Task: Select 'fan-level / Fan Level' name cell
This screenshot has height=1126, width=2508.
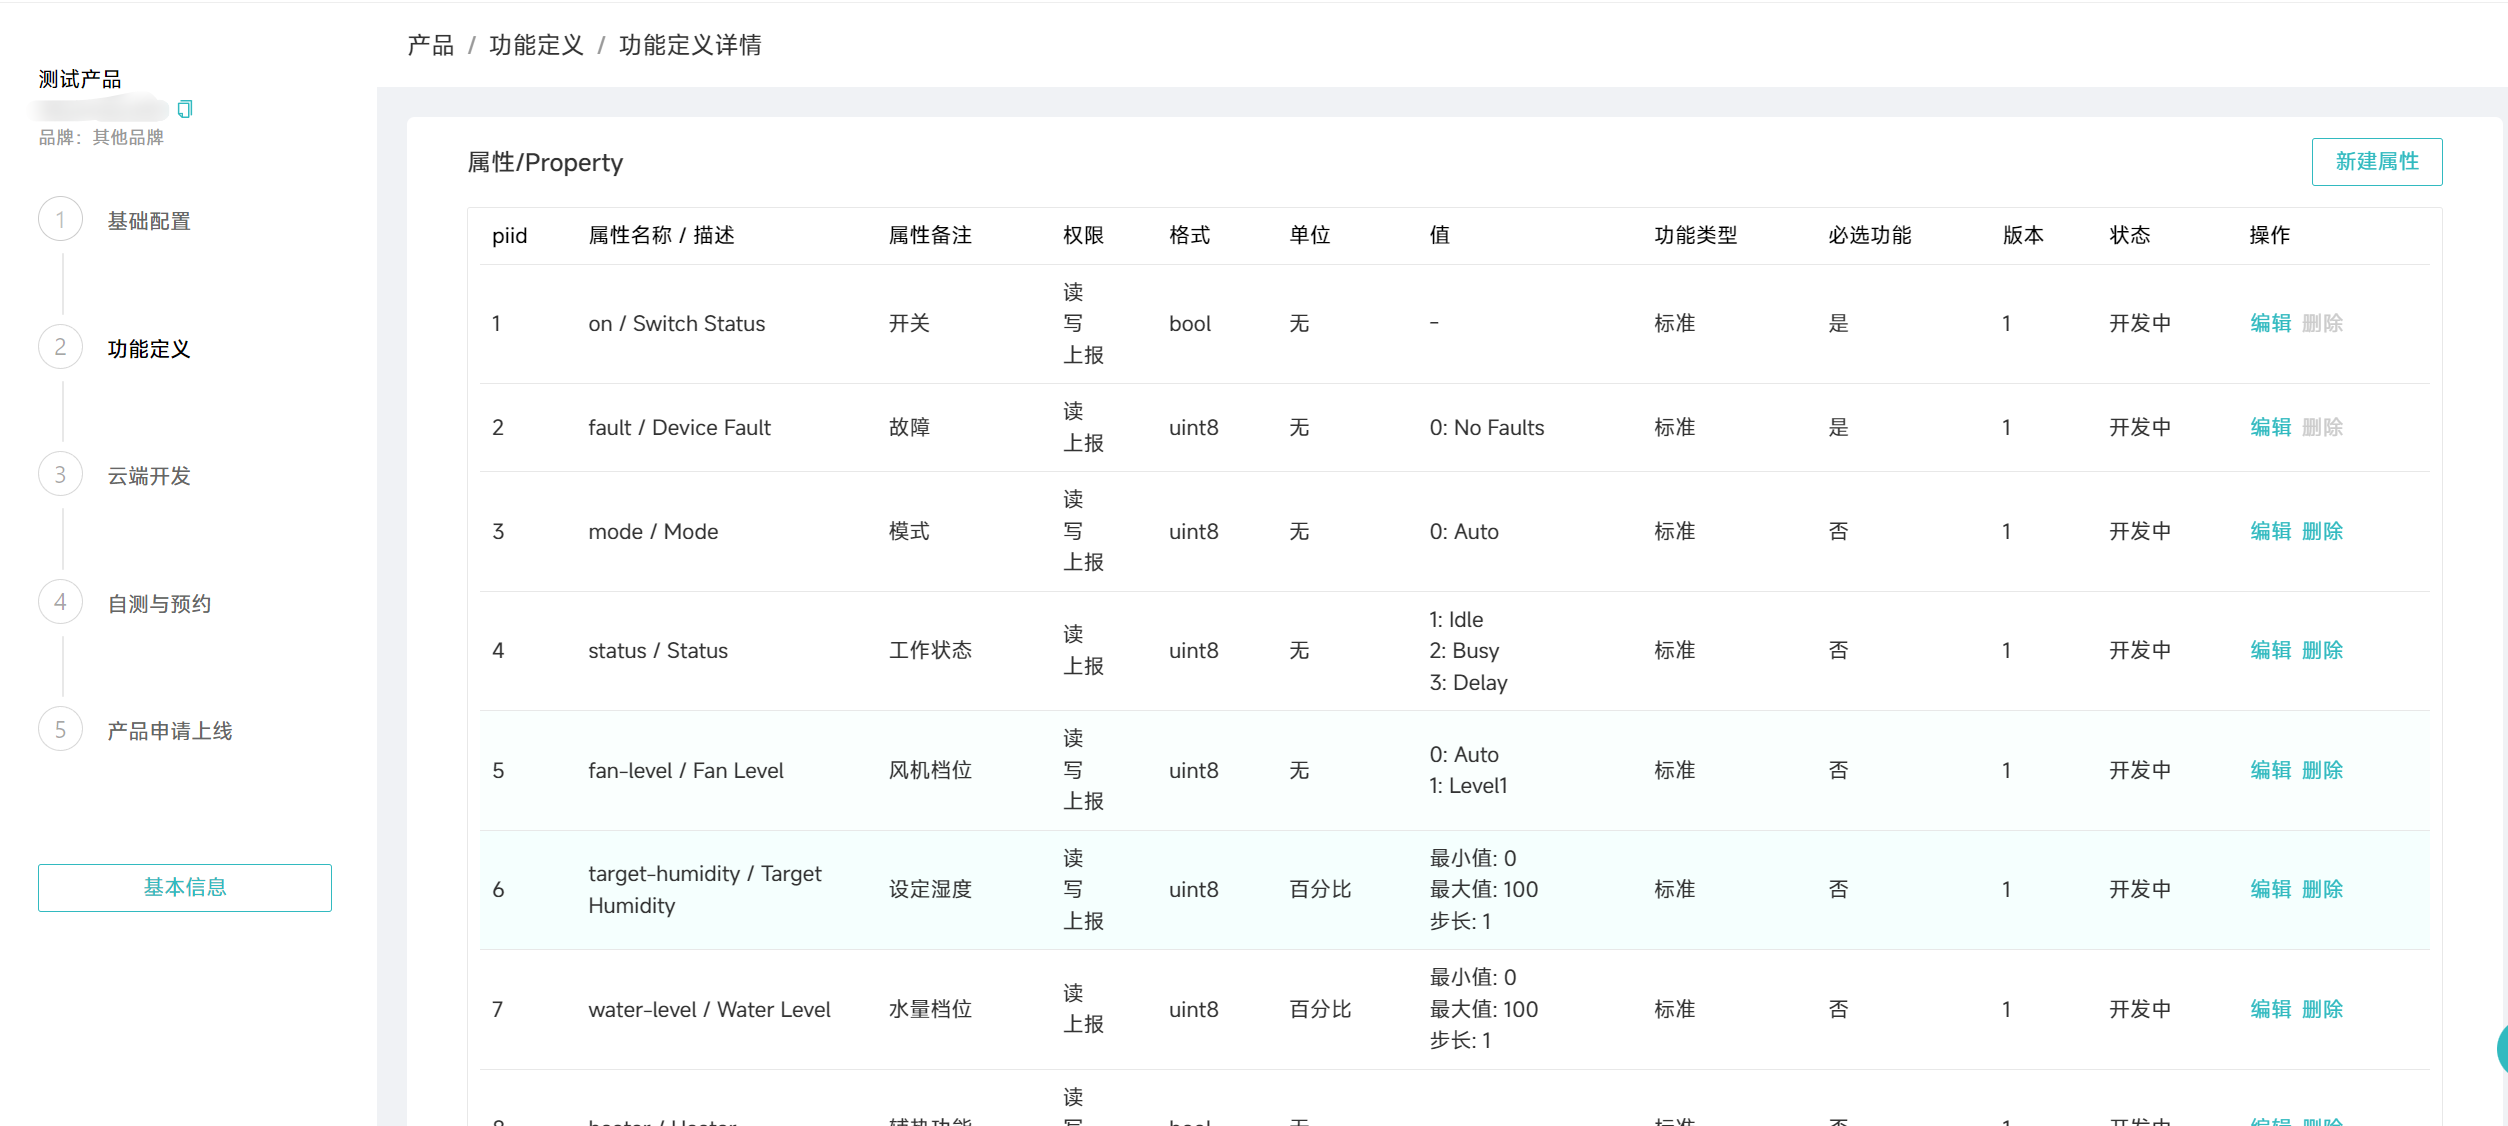Action: coord(686,770)
